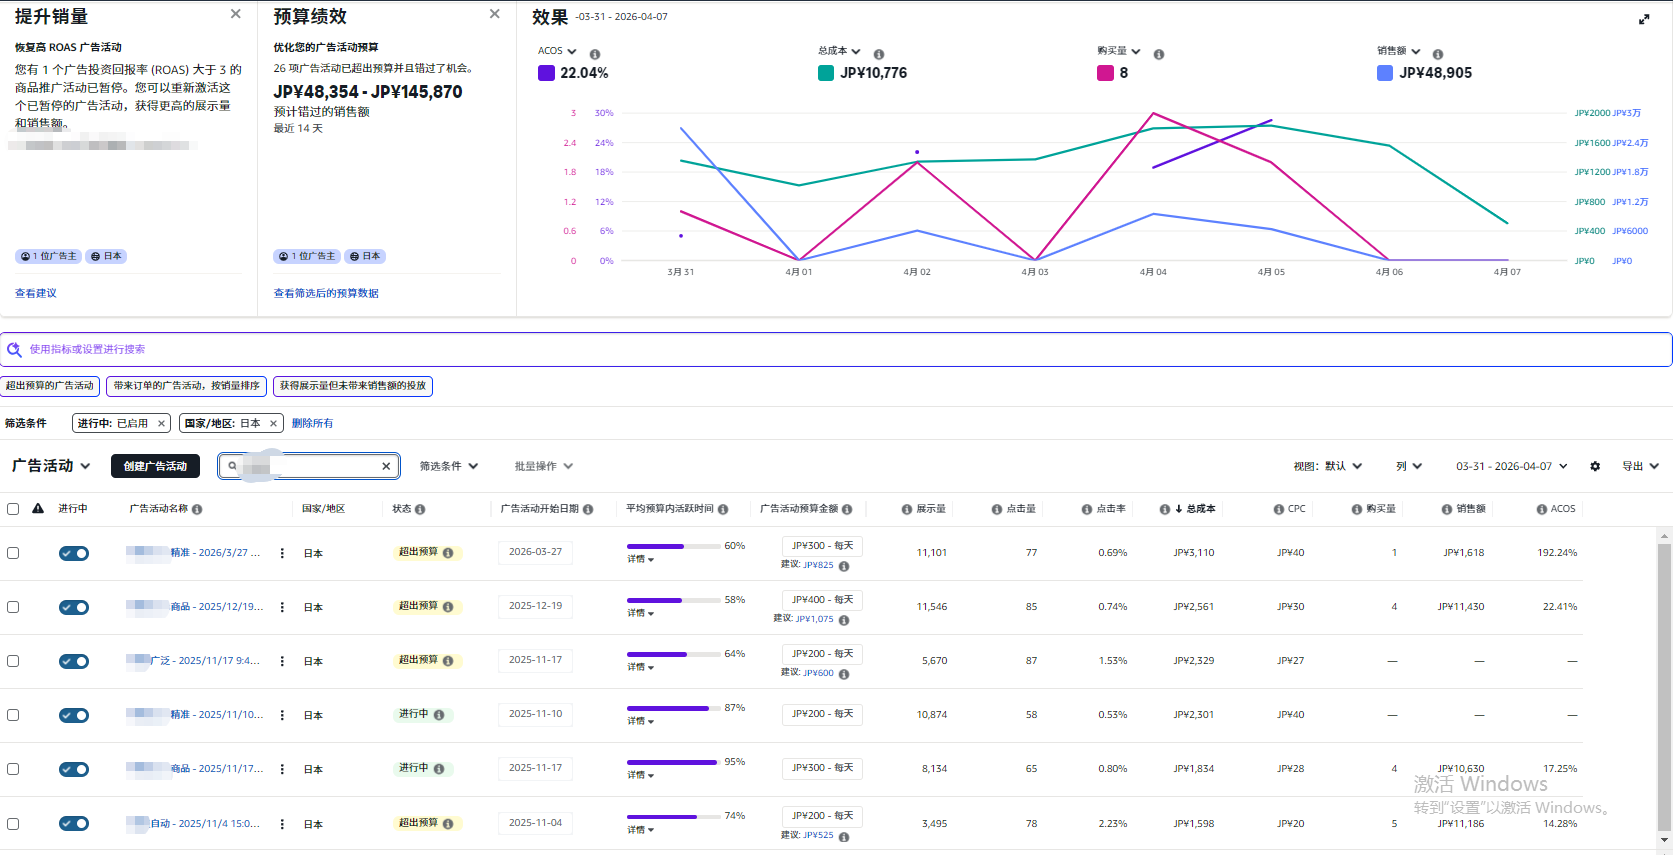Click the info icon next to 超出预算 in the first row

click(x=448, y=553)
